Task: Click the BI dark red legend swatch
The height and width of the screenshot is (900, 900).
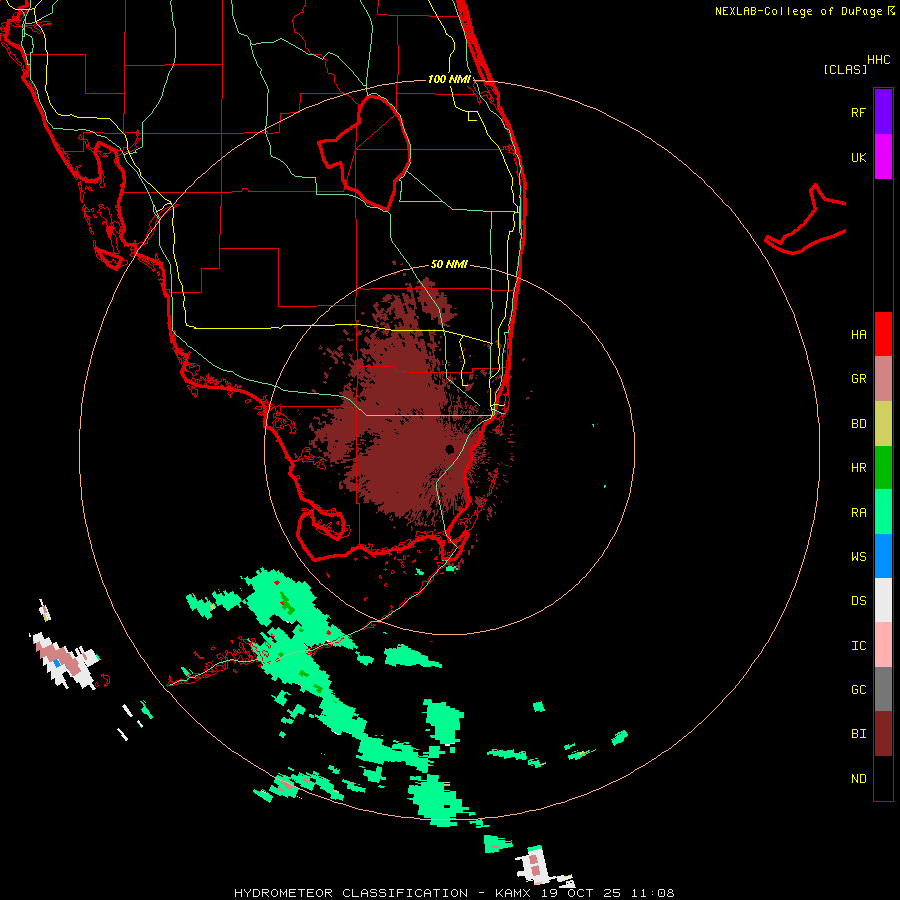Action: tap(883, 734)
